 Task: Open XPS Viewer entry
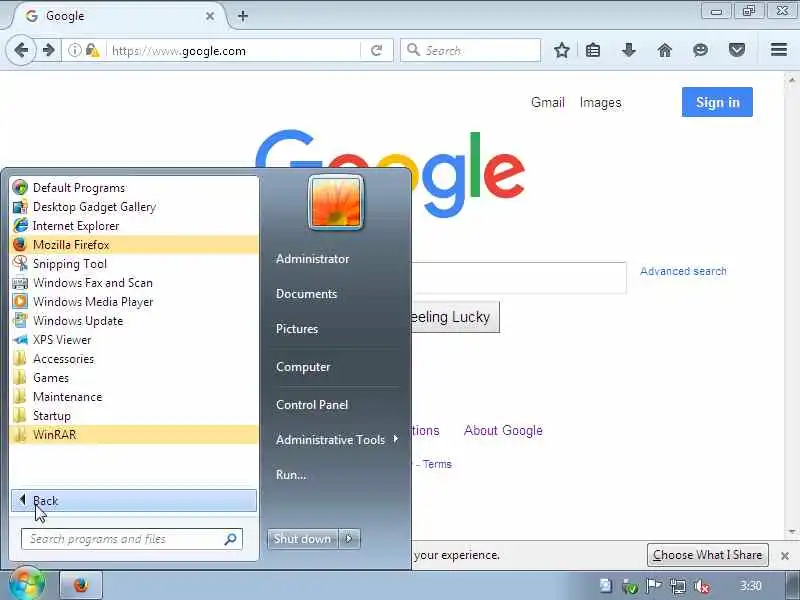pyautogui.click(x=134, y=340)
